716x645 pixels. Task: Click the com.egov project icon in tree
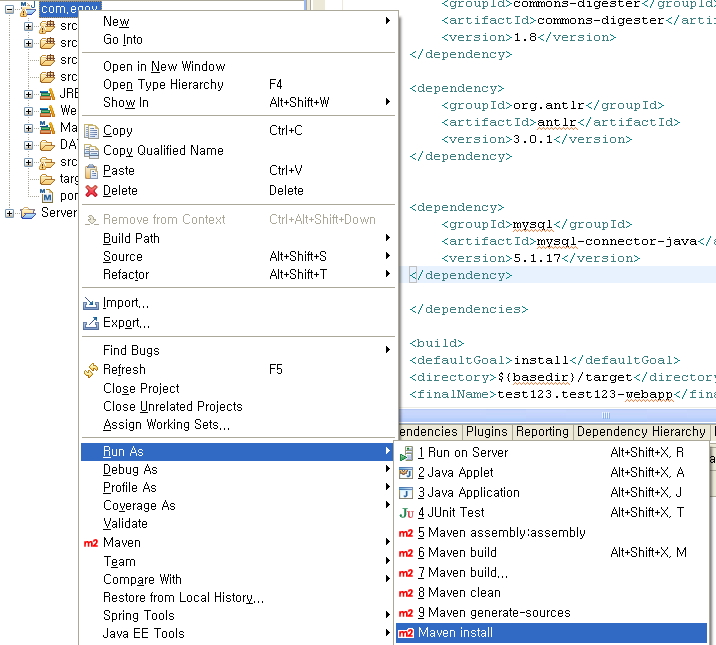coord(27,9)
